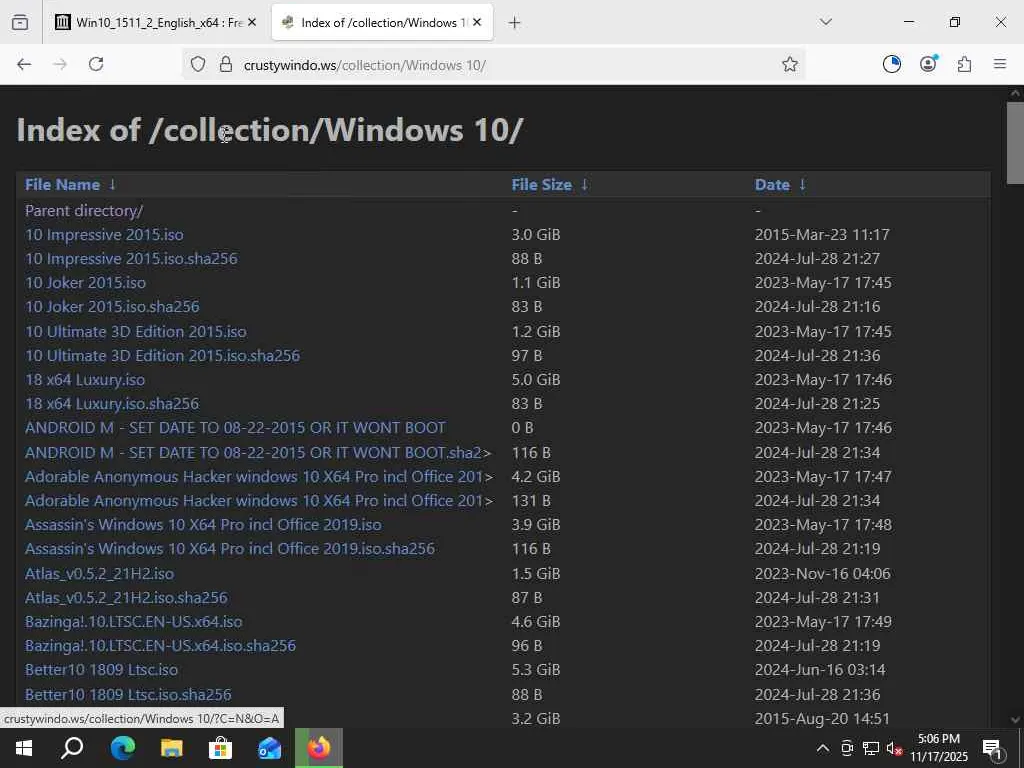Viewport: 1024px width, 768px height.
Task: Open the Firefox account icon
Action: pyautogui.click(x=928, y=64)
